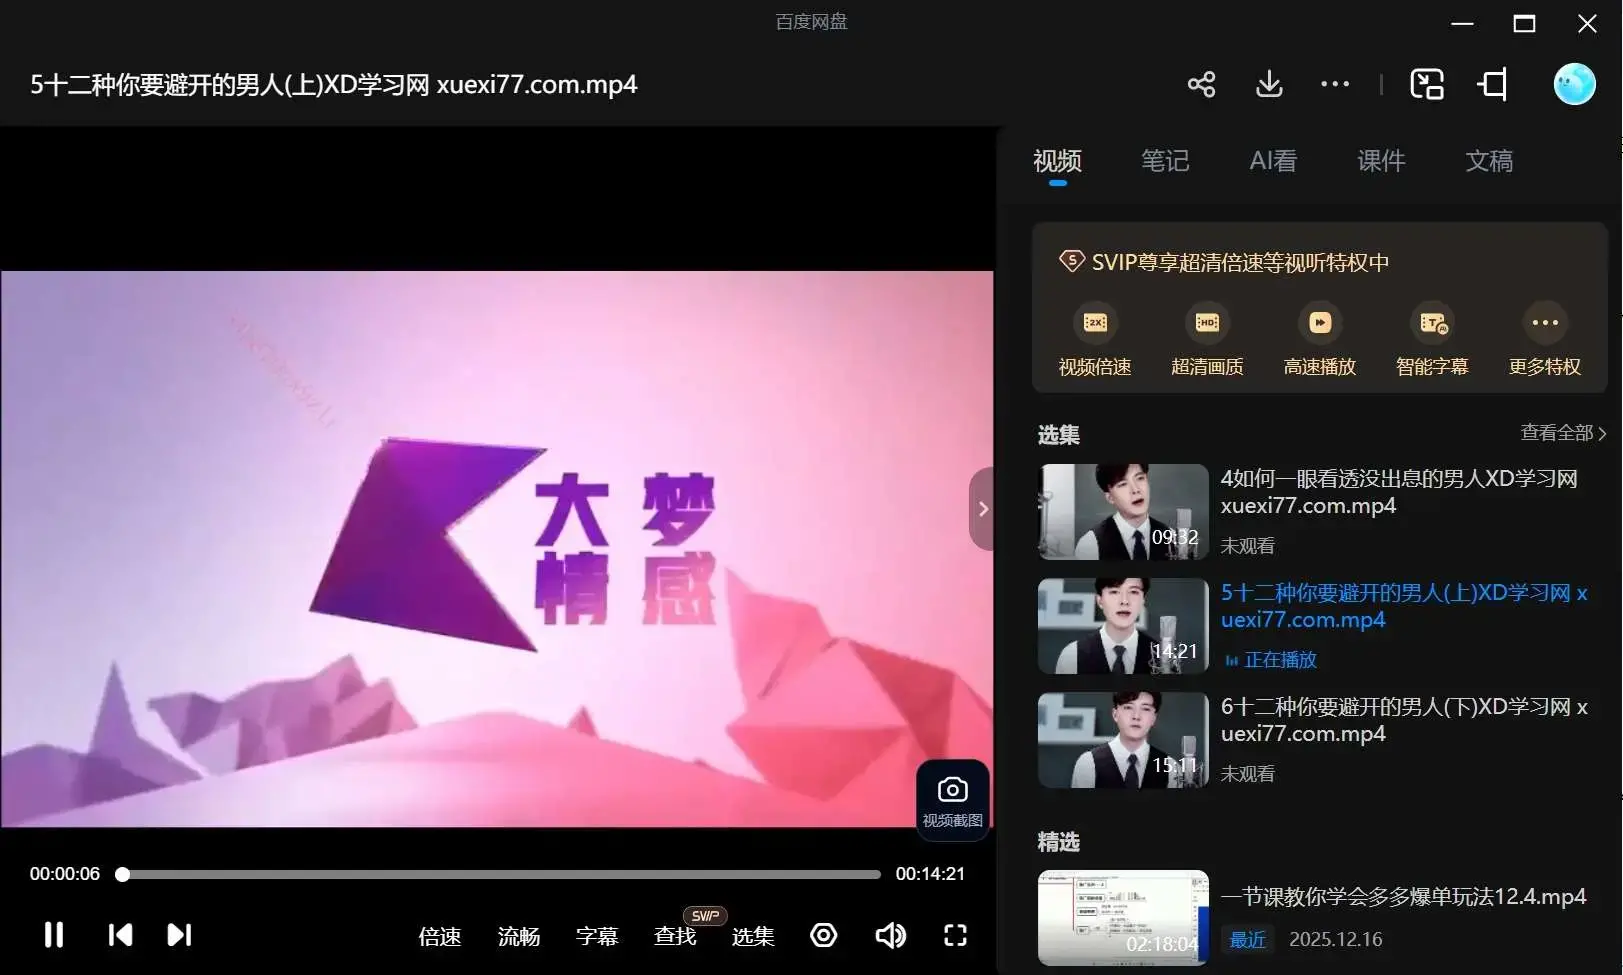Open the 倍速 playback speed control
The width and height of the screenshot is (1623, 975).
[438, 936]
